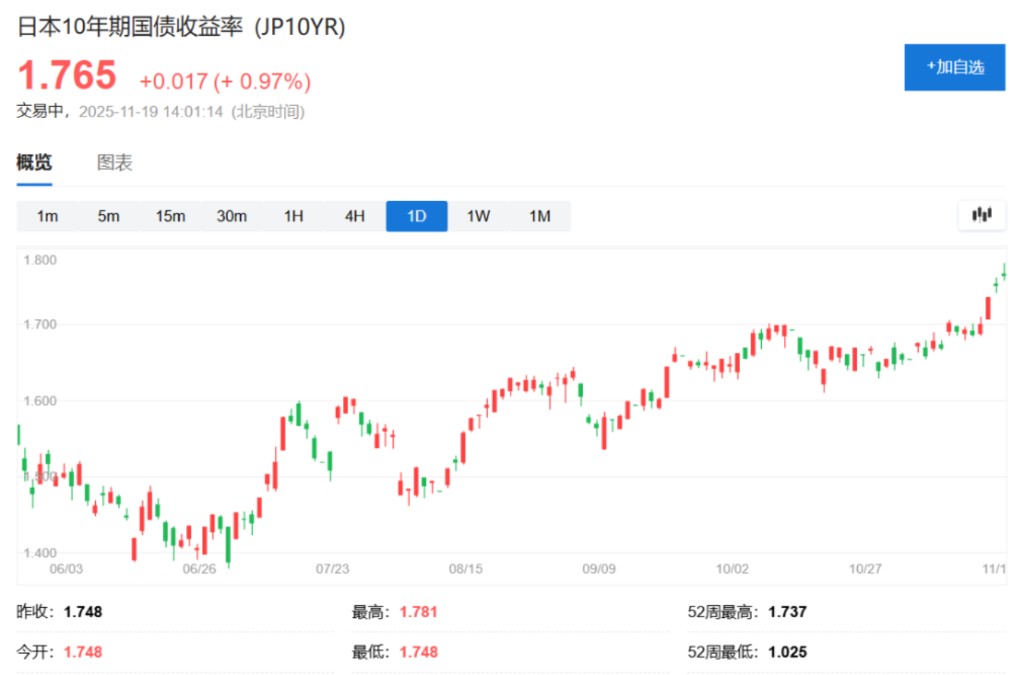Select the 概览 overview tab

34,163
